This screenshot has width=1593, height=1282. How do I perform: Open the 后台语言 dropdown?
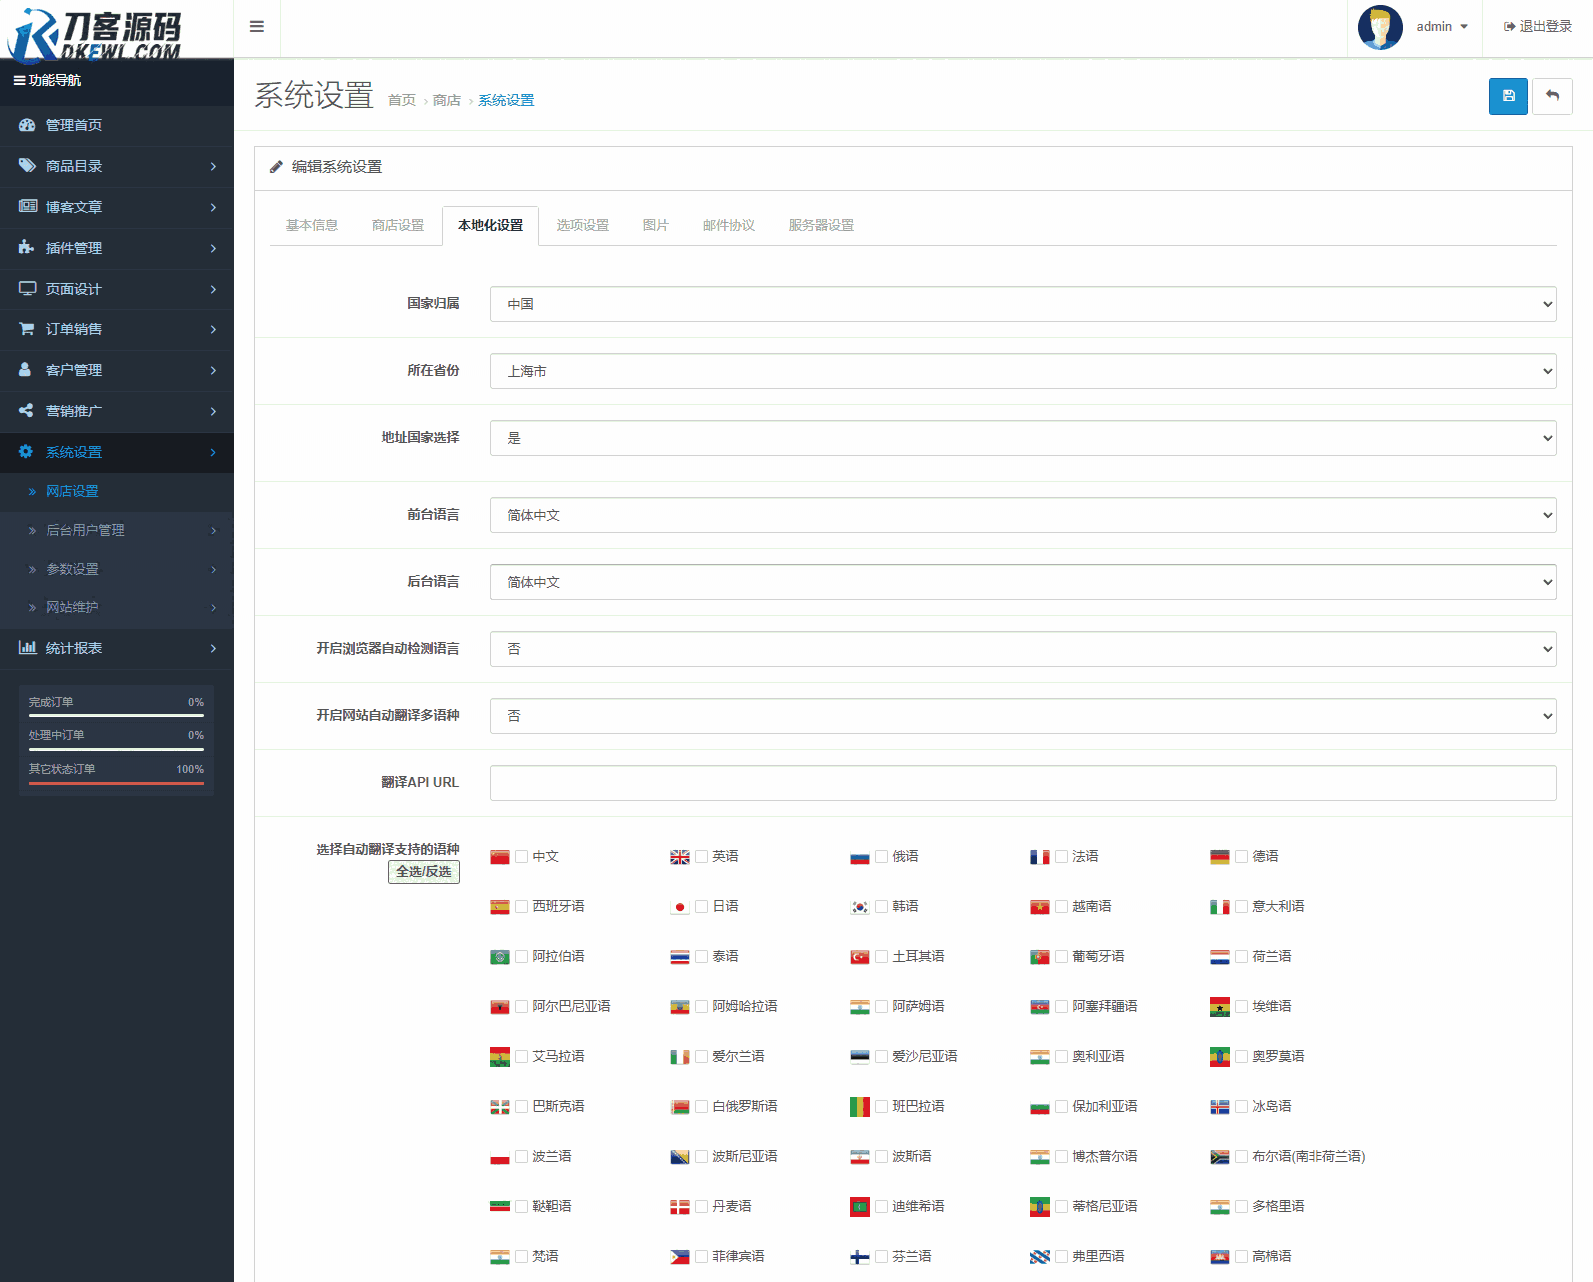coord(1023,582)
